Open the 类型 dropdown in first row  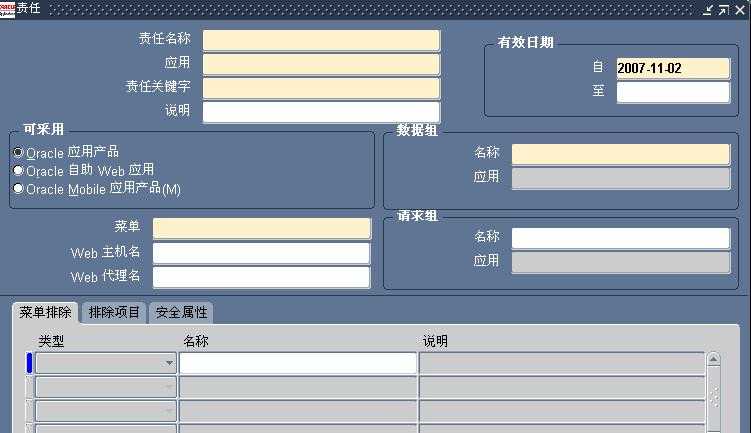168,363
